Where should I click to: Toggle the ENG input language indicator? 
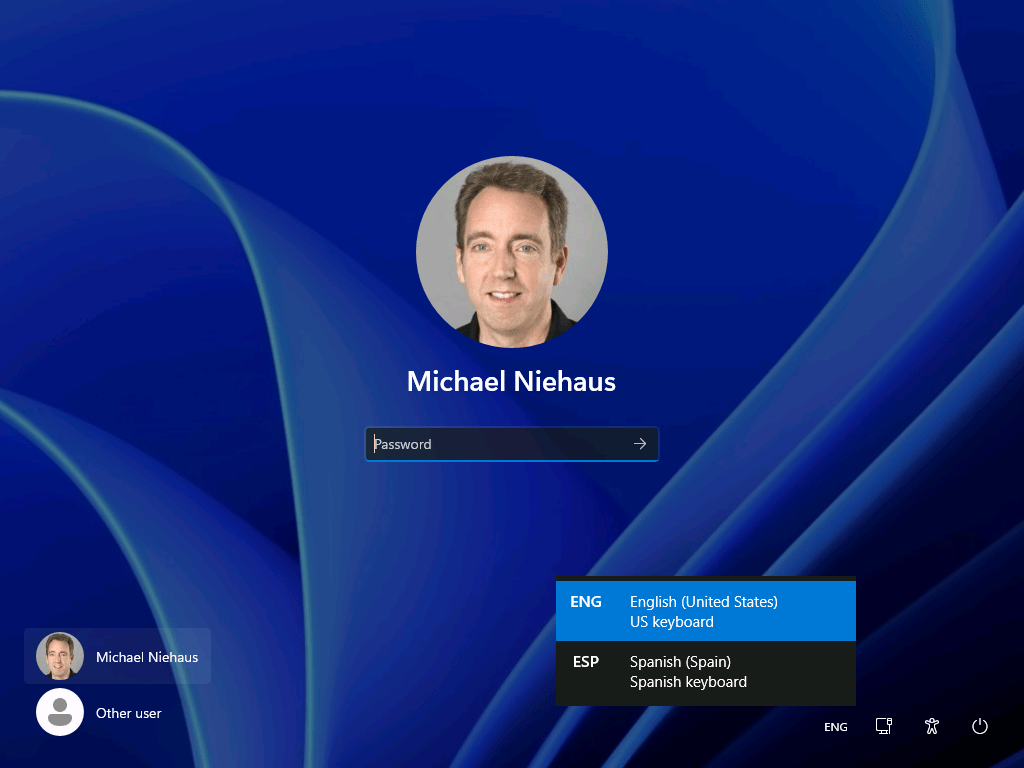836,727
